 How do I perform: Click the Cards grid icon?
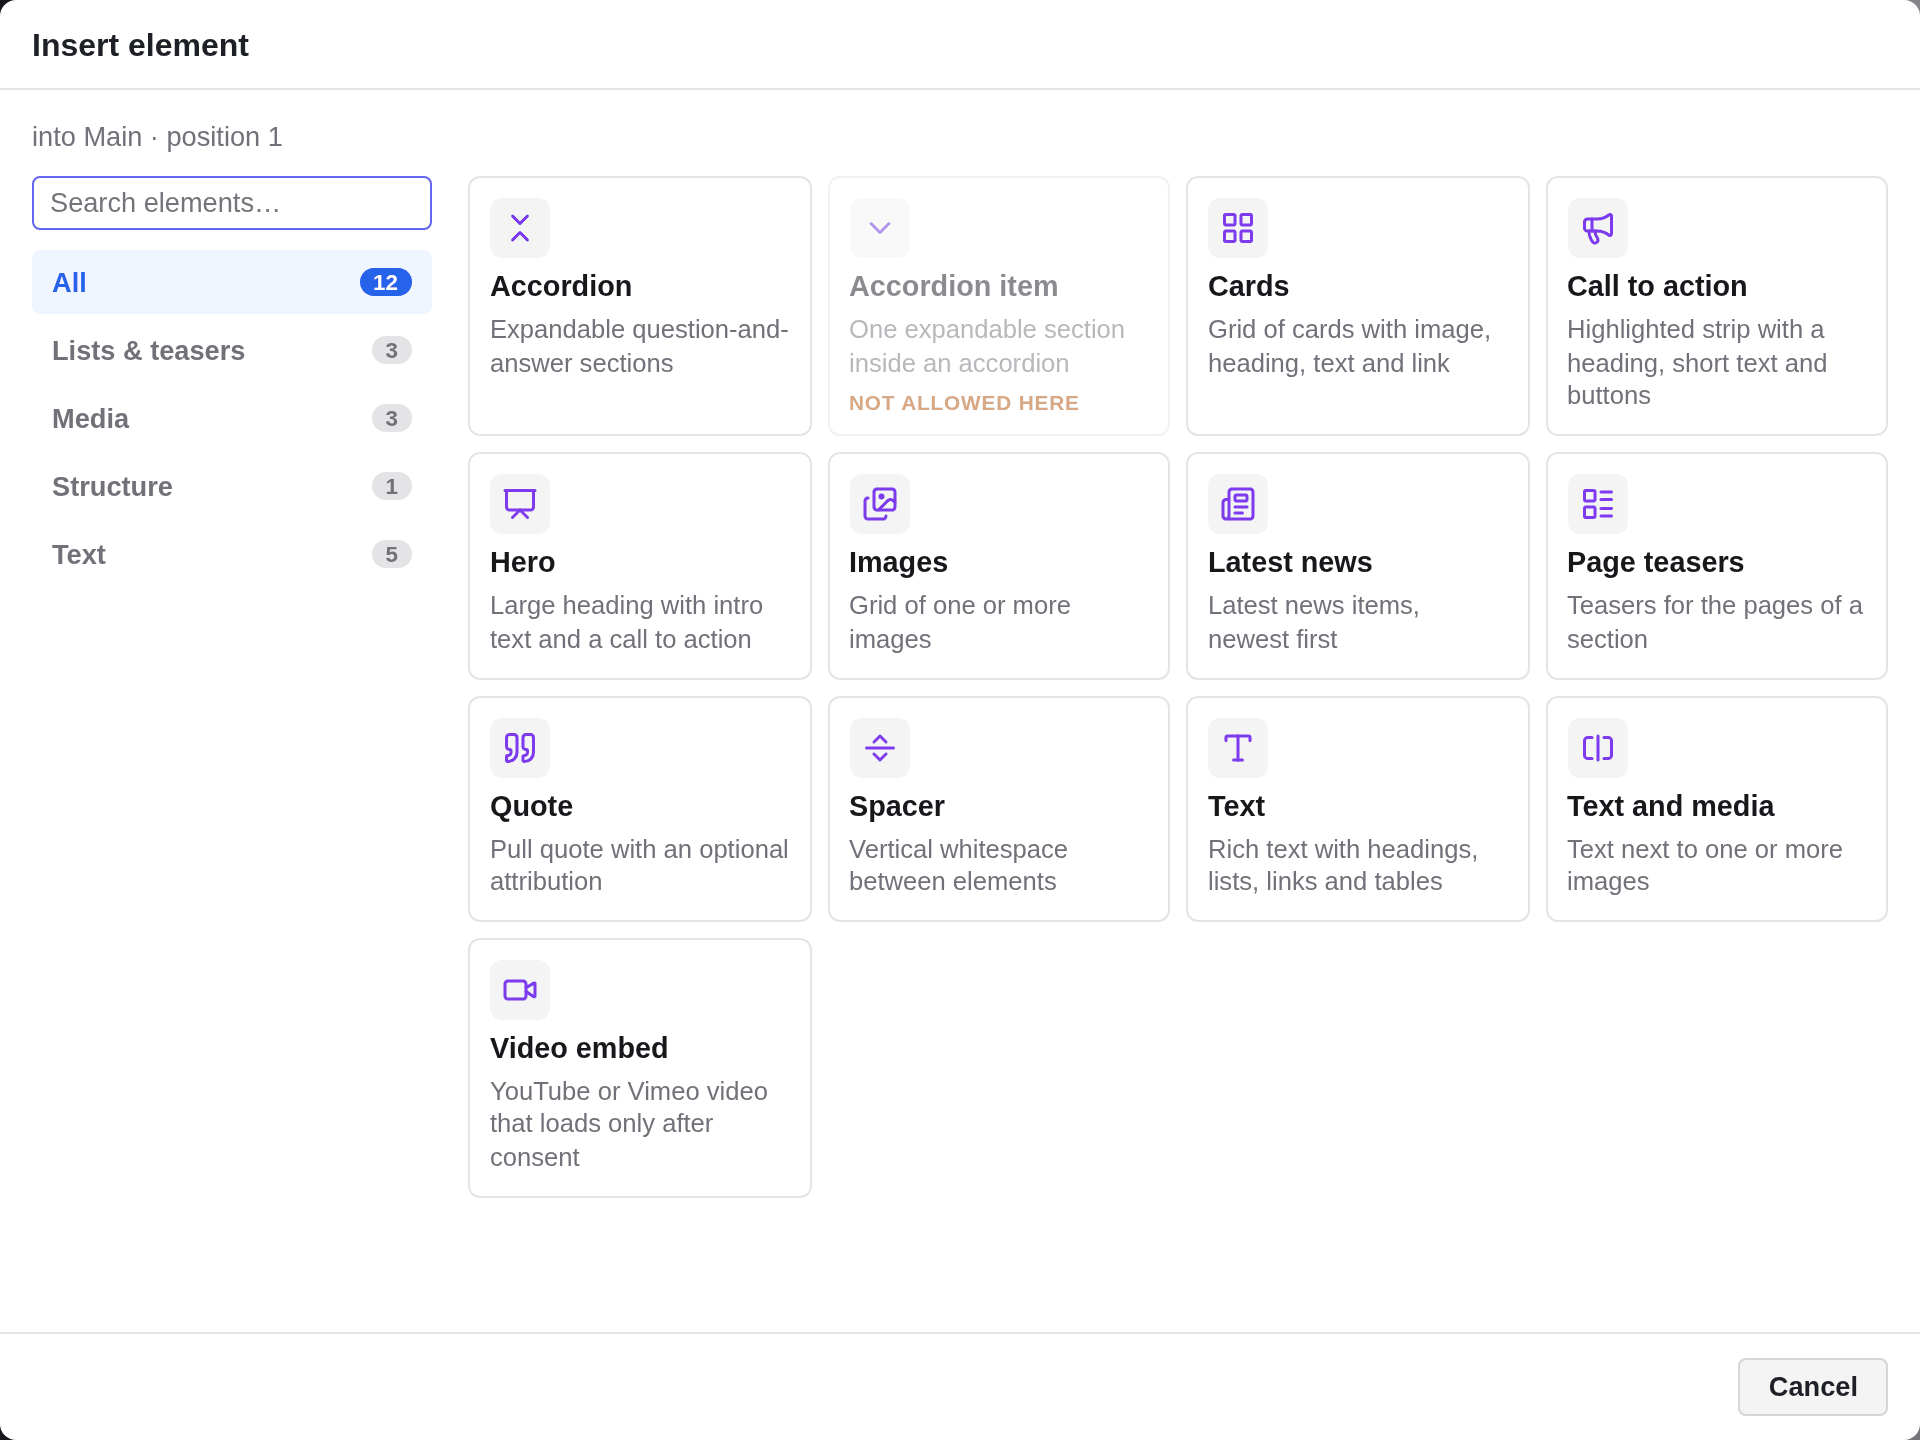click(x=1238, y=228)
